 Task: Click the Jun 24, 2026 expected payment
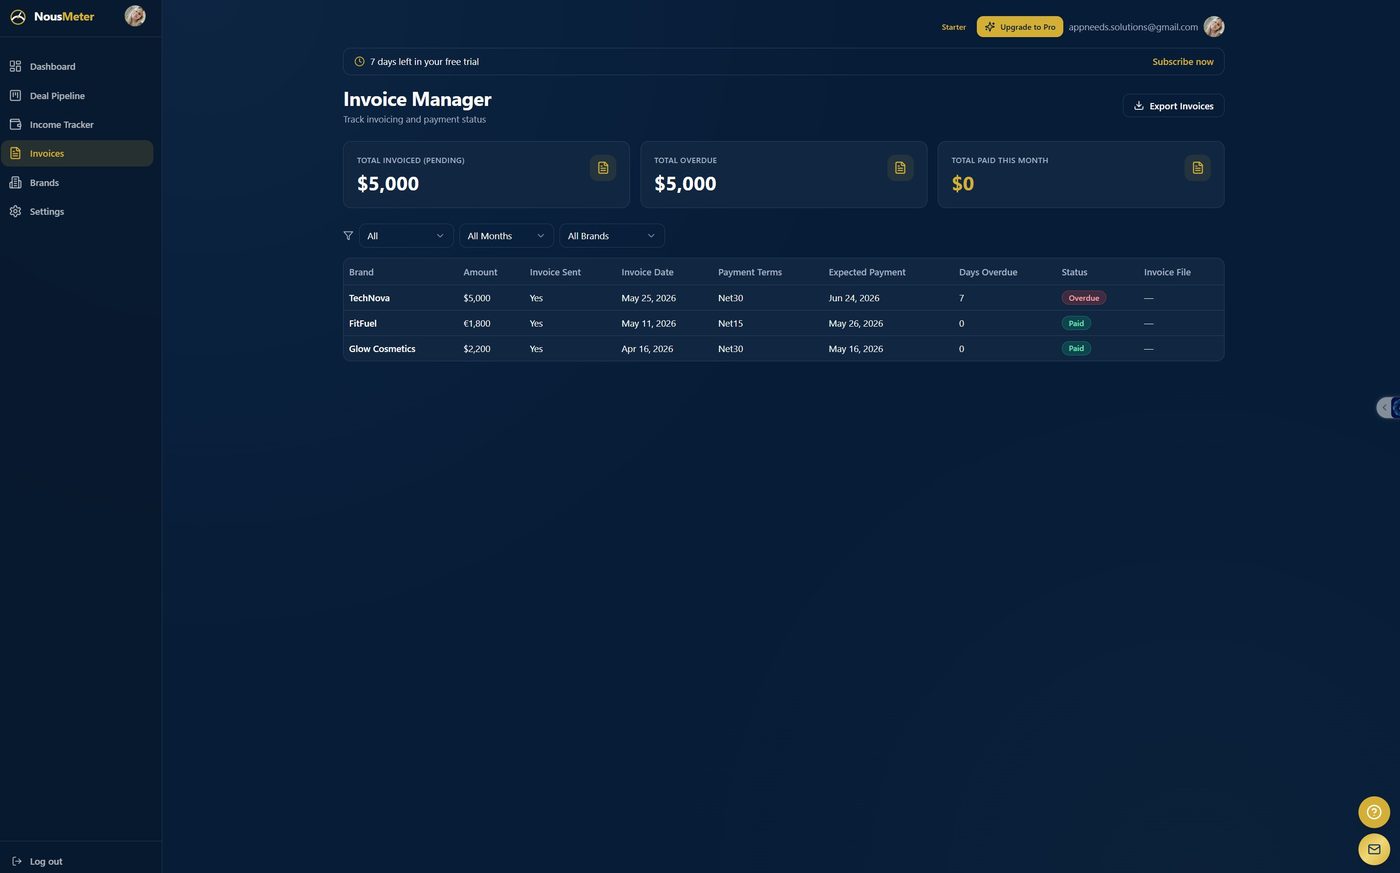coord(854,298)
